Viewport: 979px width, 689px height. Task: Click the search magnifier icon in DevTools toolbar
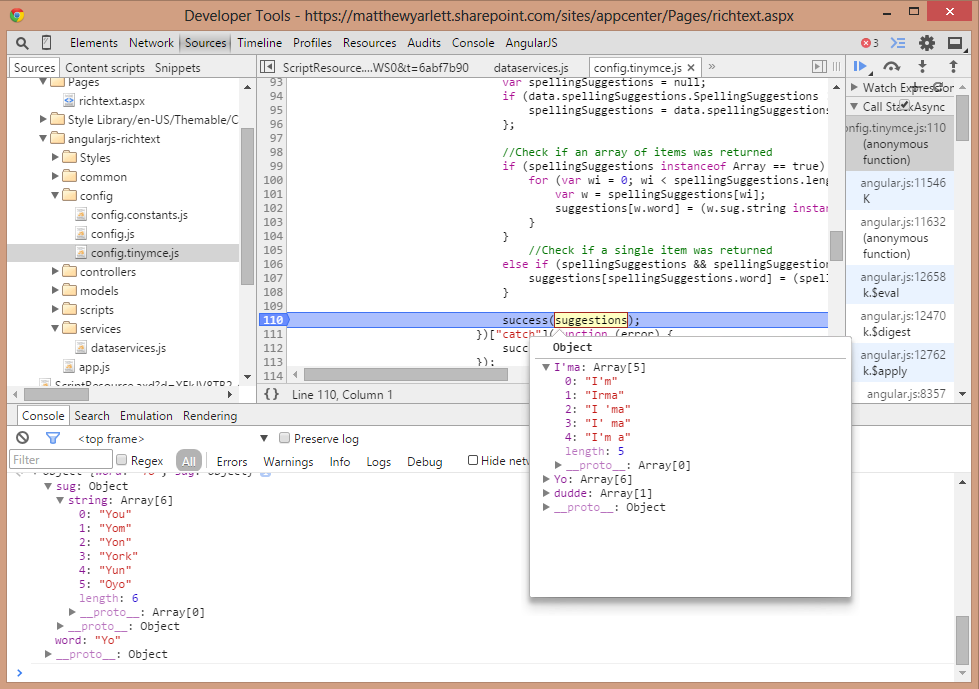pyautogui.click(x=22, y=43)
